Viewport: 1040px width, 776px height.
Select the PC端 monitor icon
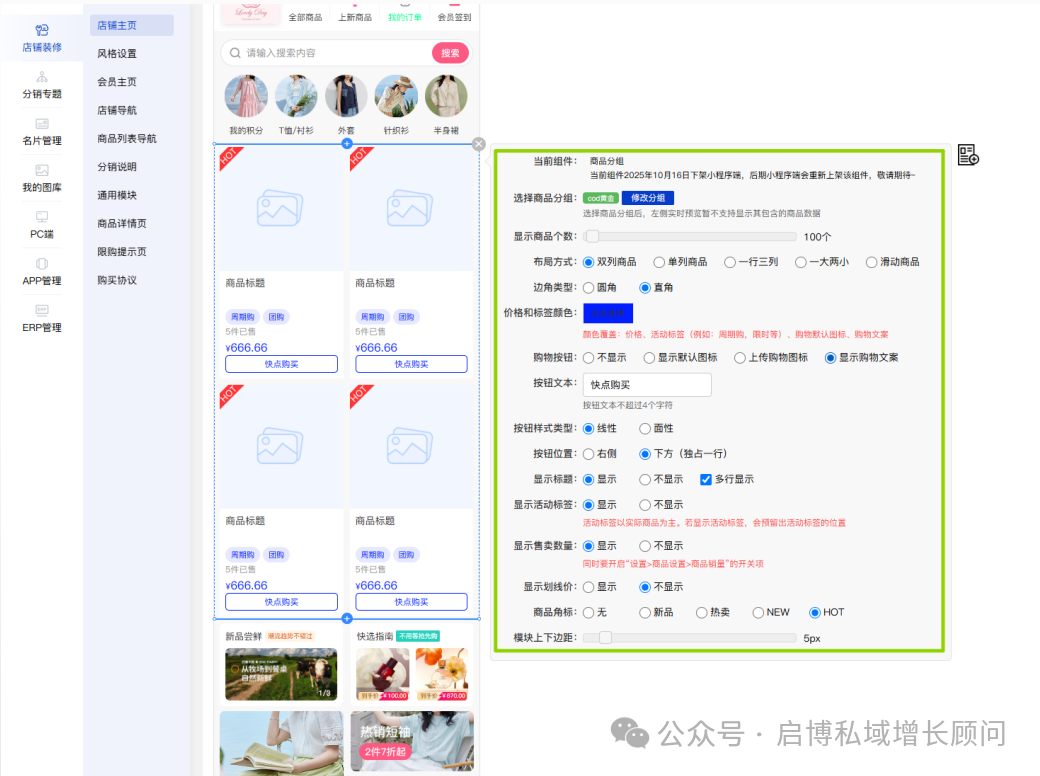pyautogui.click(x=42, y=217)
